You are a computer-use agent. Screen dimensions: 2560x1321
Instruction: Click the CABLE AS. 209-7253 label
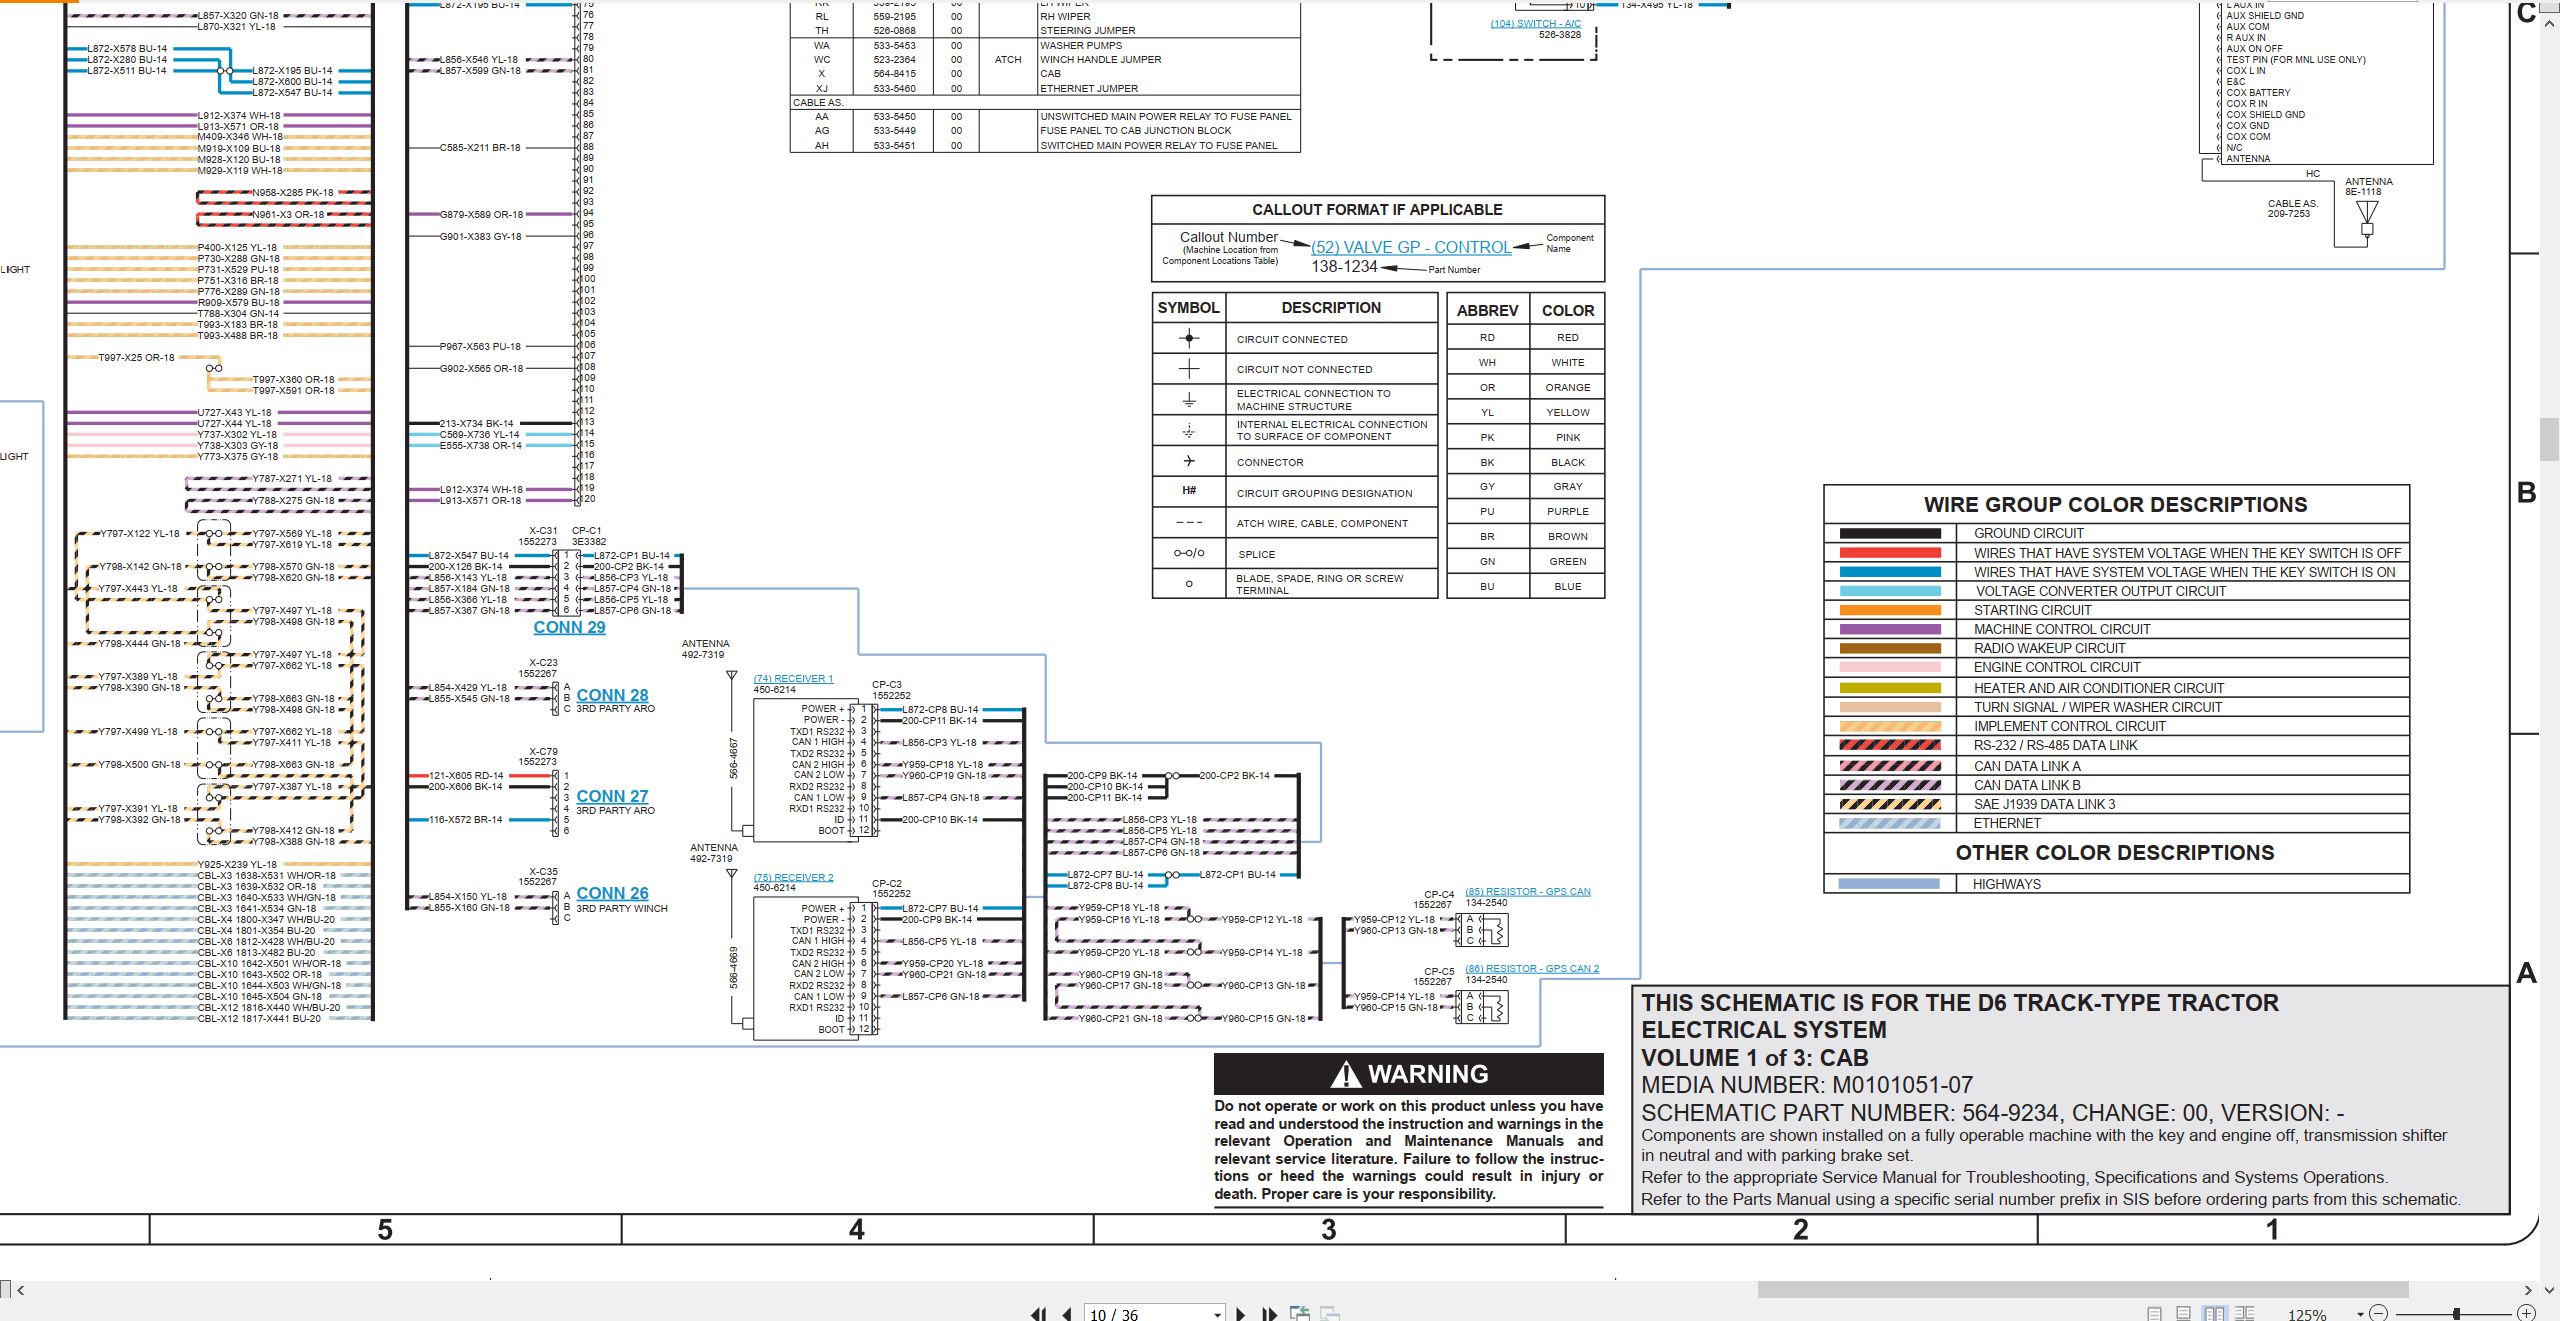pyautogui.click(x=2292, y=208)
